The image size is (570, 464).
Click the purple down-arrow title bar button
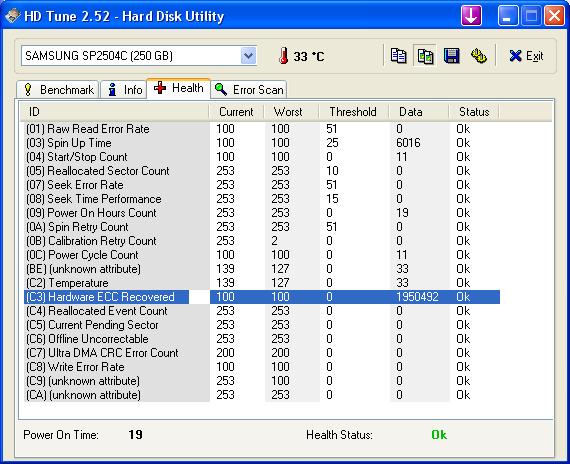[471, 16]
